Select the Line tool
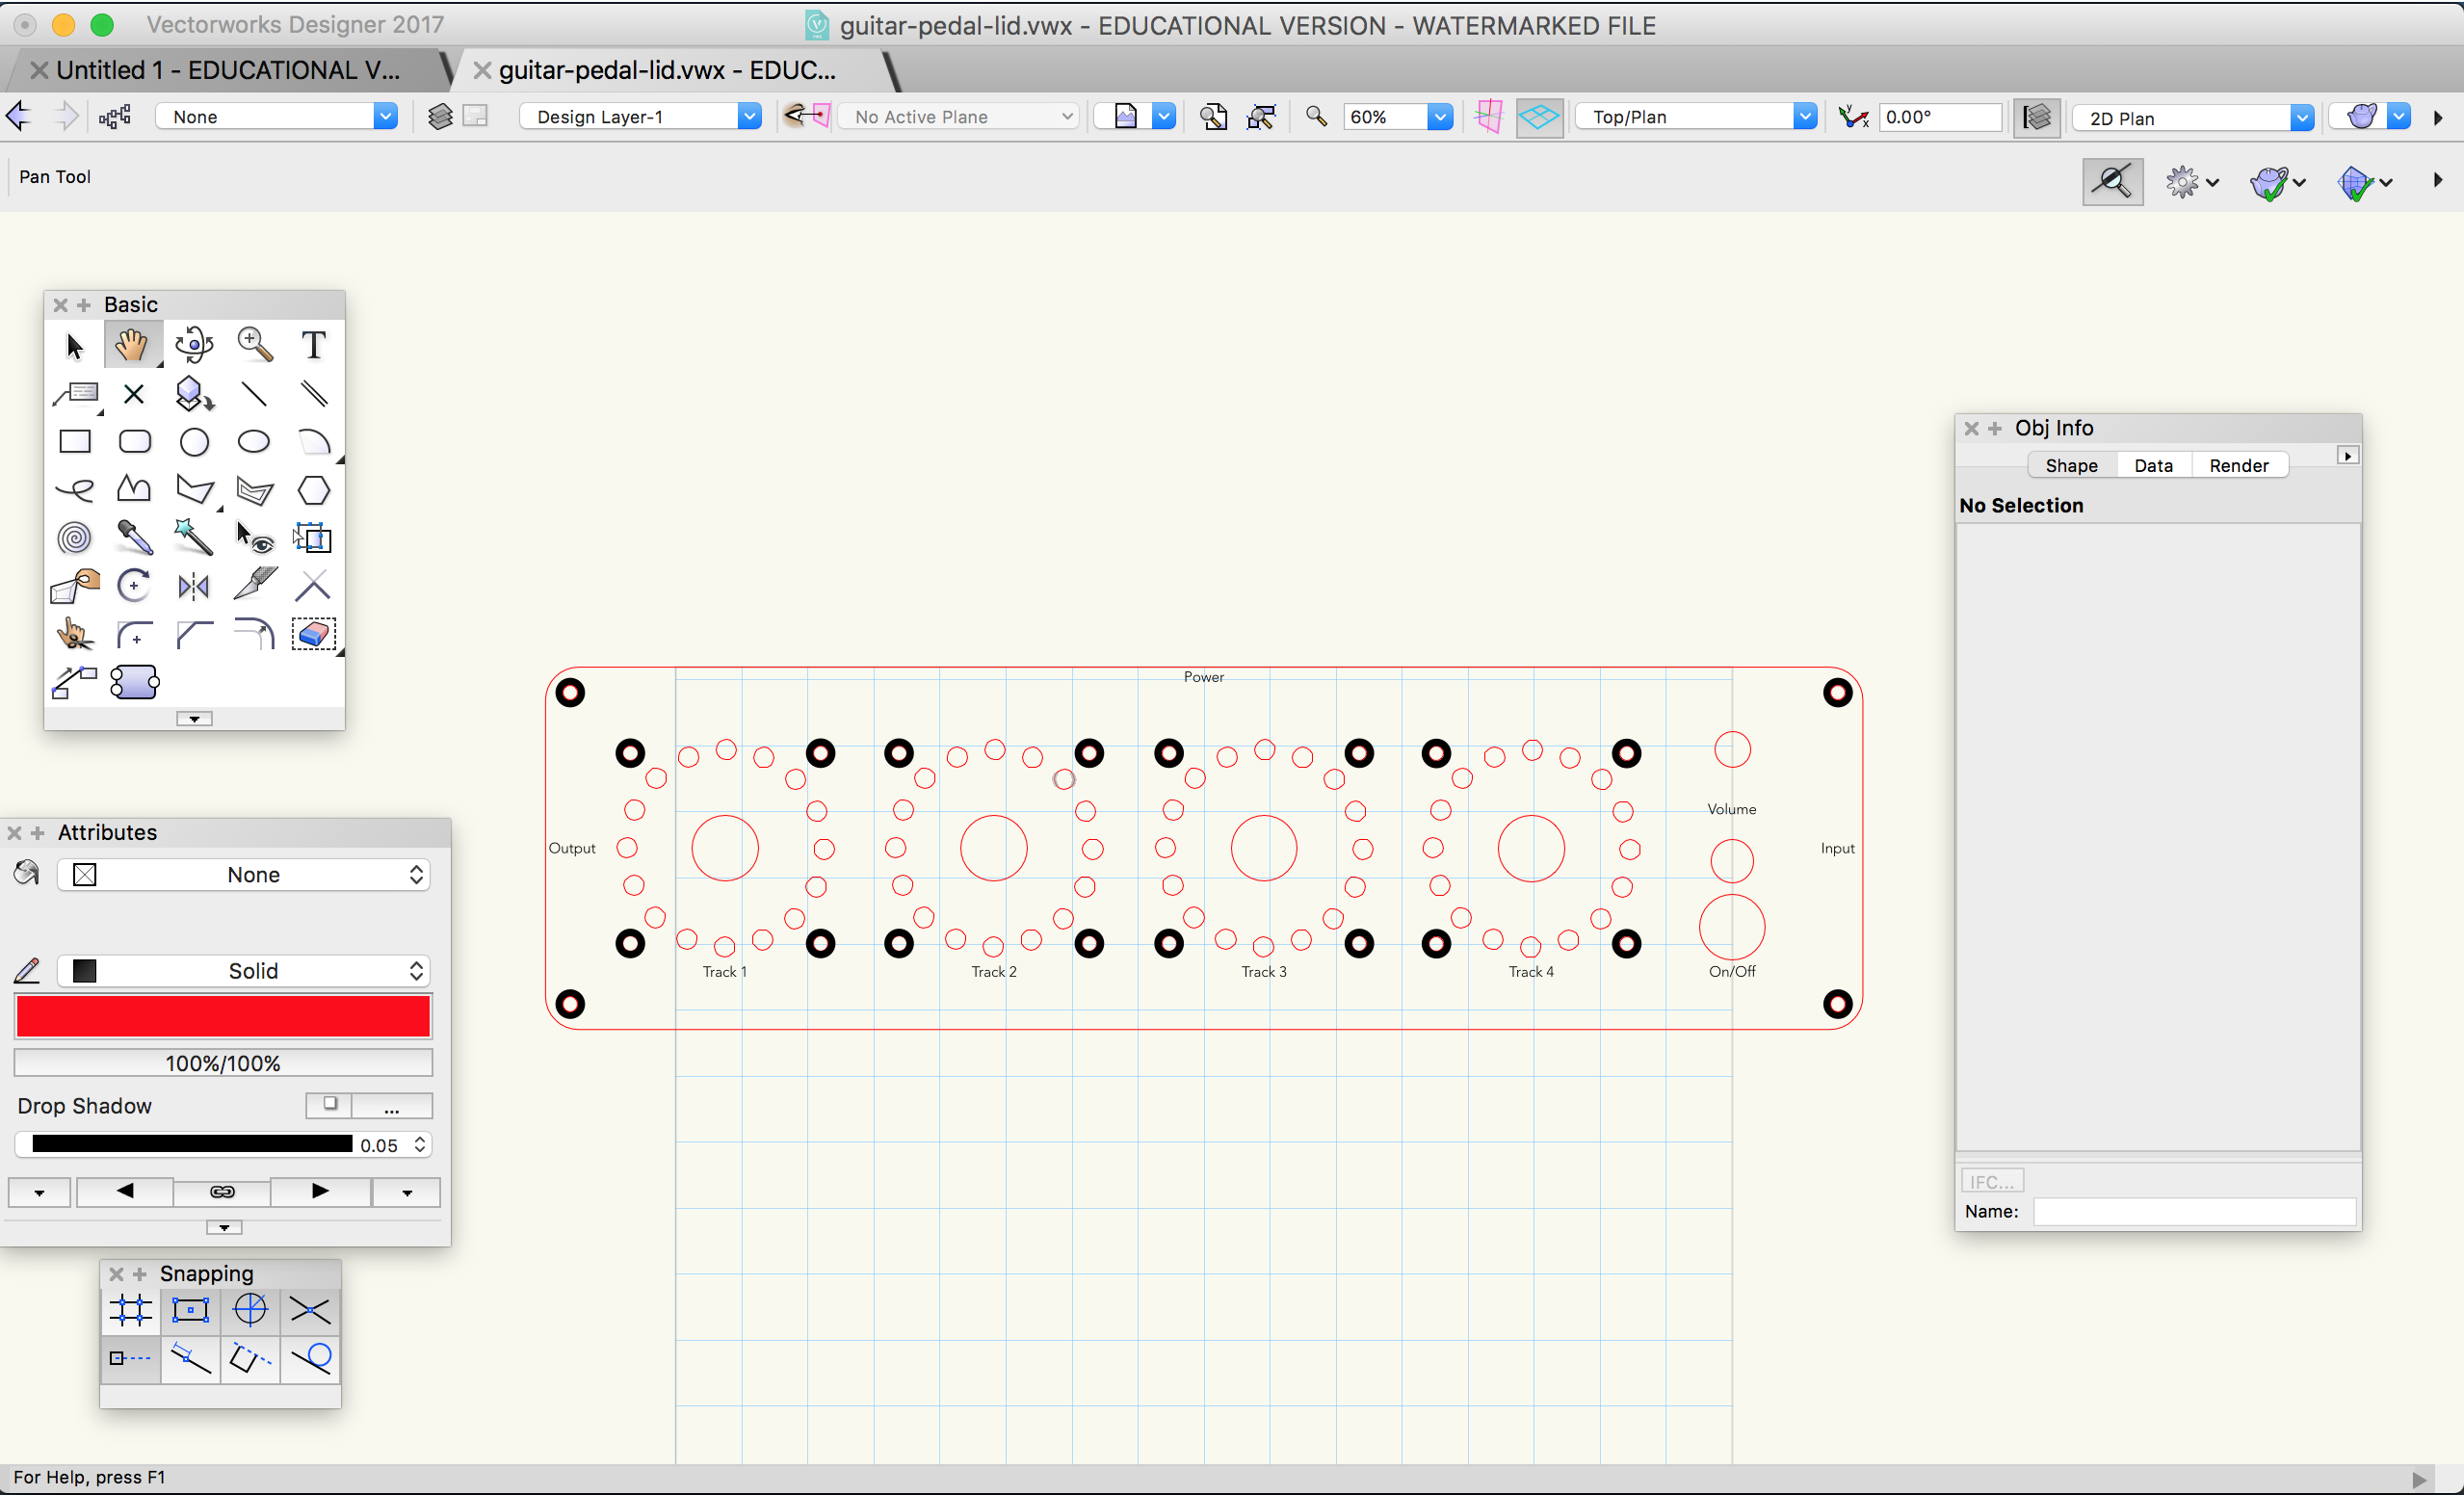Screen dimensions: 2464x1495 pos(254,394)
